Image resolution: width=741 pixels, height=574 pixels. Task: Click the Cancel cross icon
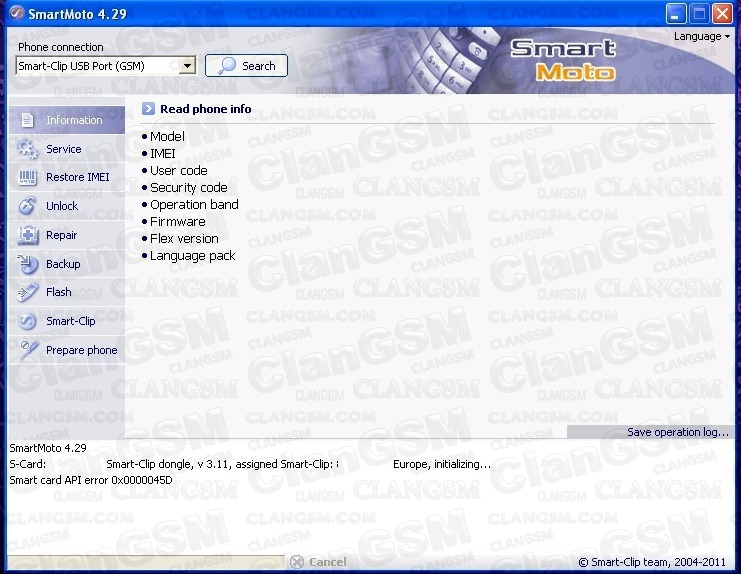tap(297, 562)
